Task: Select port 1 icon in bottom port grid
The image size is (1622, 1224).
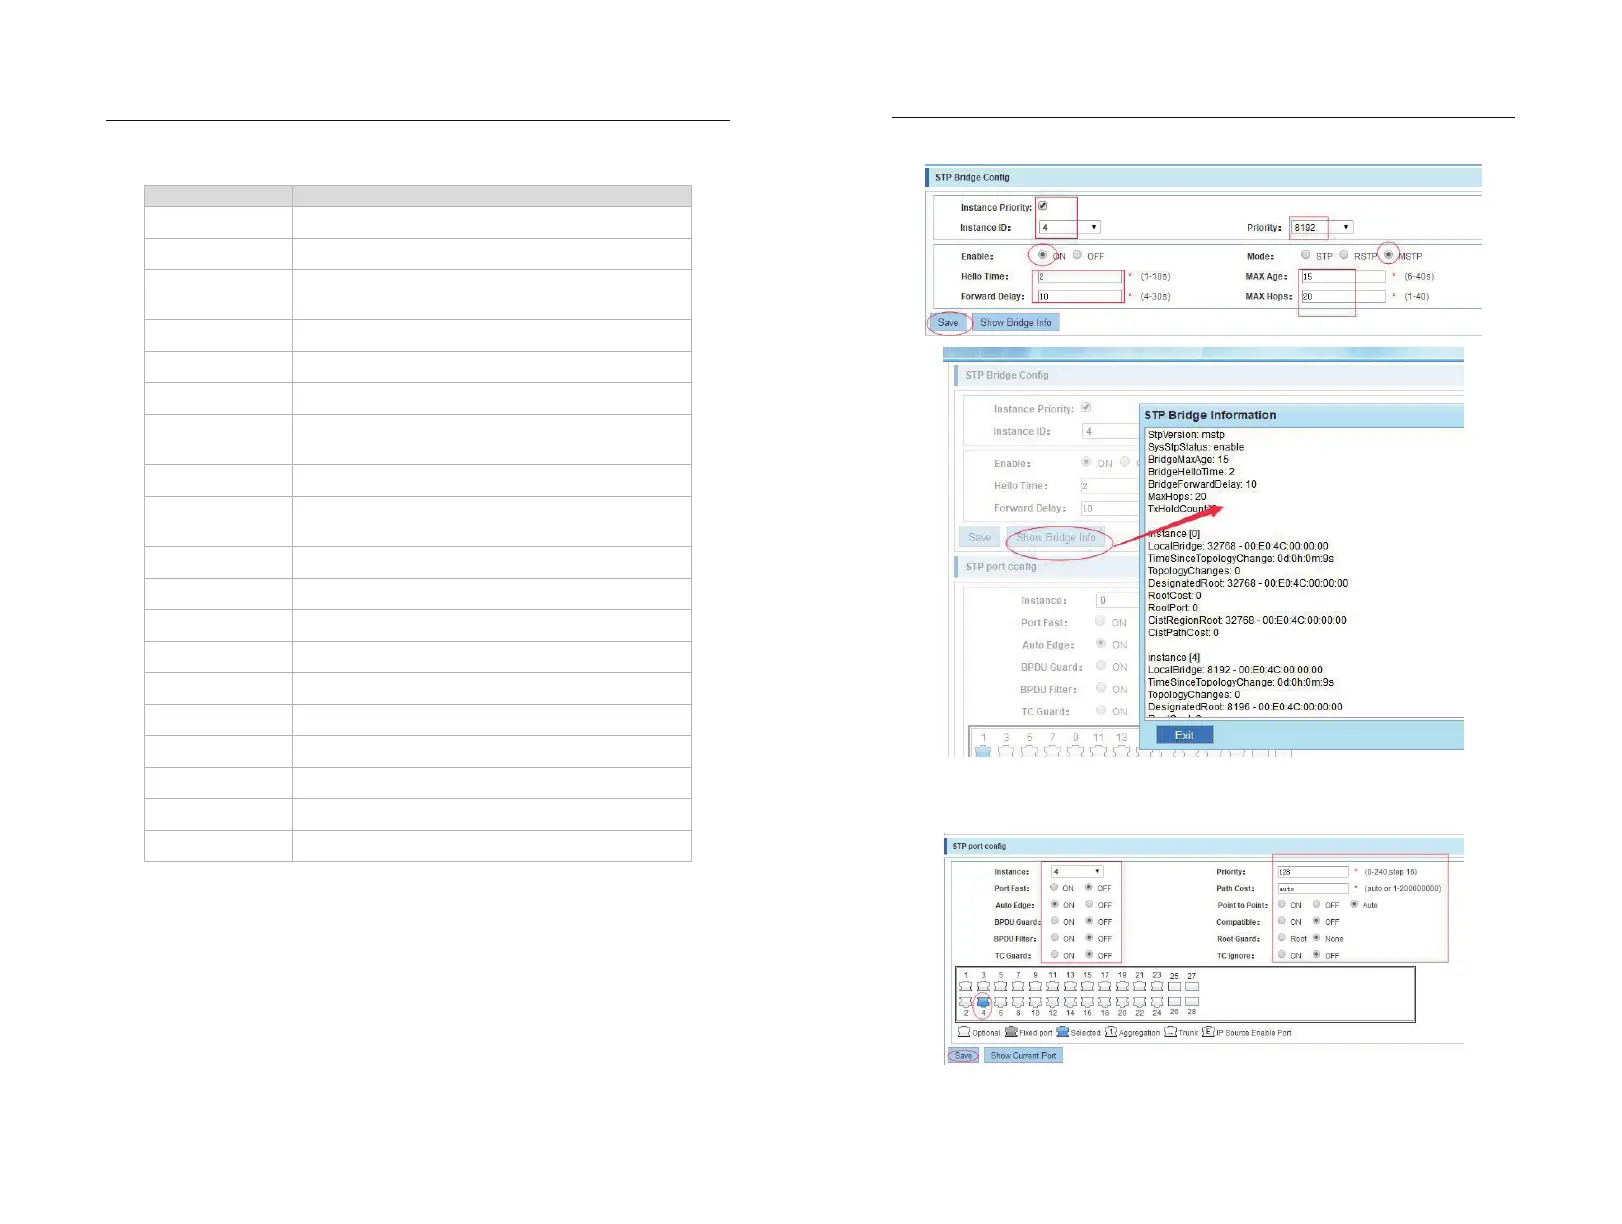Action: click(966, 986)
